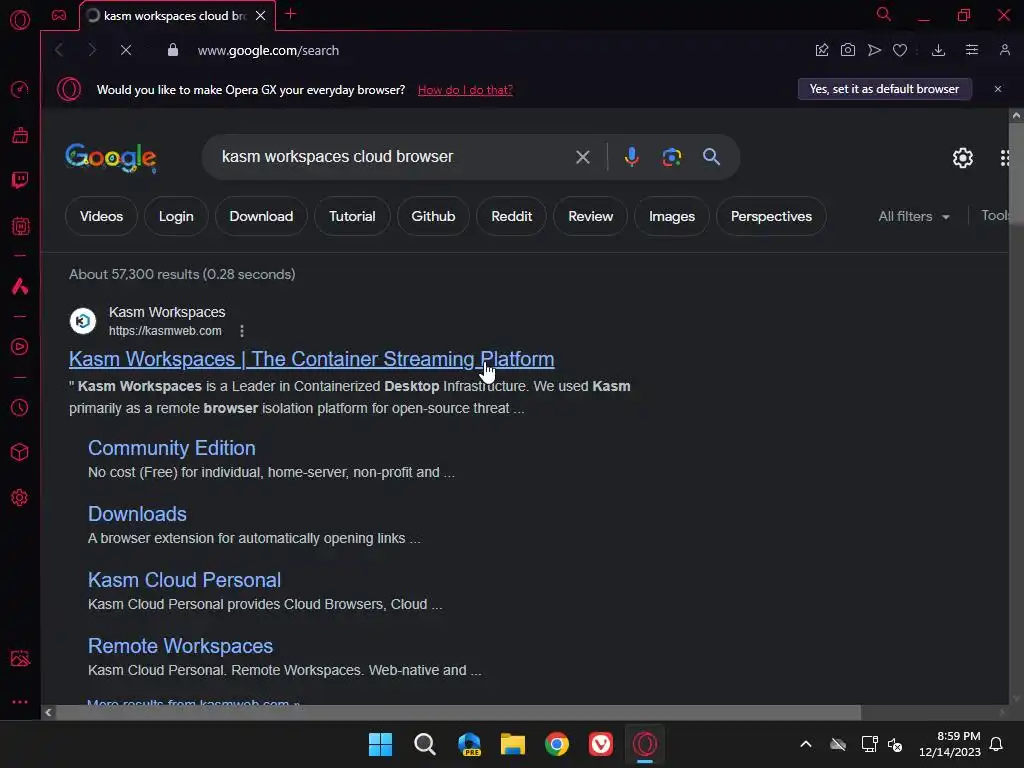This screenshot has width=1024, height=768.
Task: Click the pinboard pin icon in address bar
Action: pos(822,50)
